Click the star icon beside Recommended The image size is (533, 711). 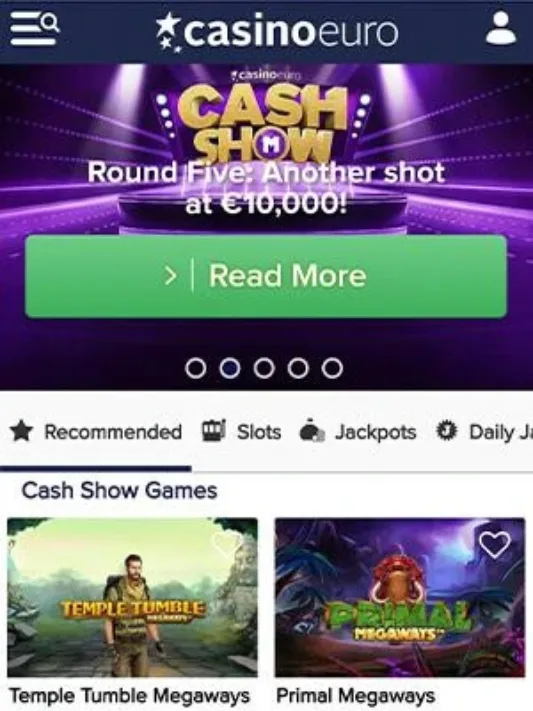[x=22, y=431]
